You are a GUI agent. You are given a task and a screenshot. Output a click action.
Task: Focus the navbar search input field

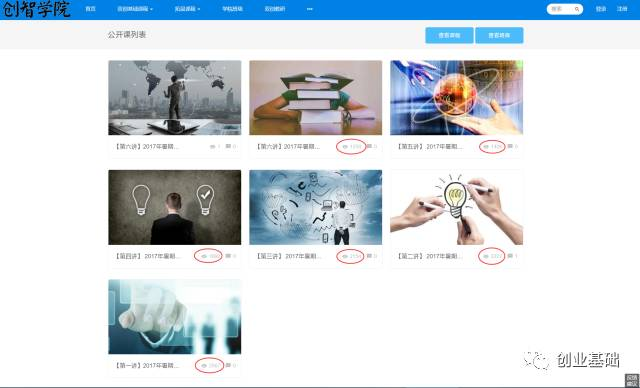pyautogui.click(x=561, y=9)
